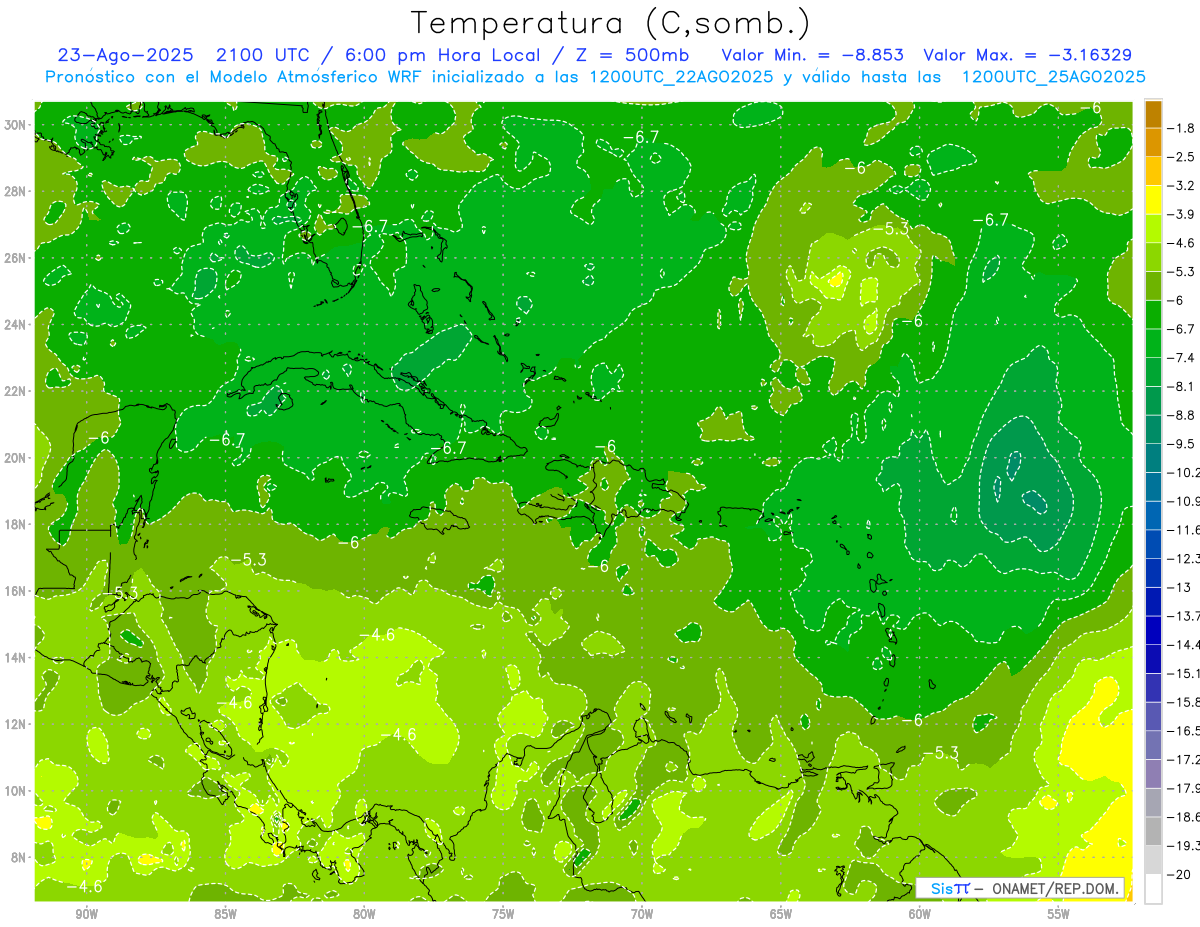Click the '22N' latitude axis label
Viewport: 1200px width, 927px height.
coord(15,391)
